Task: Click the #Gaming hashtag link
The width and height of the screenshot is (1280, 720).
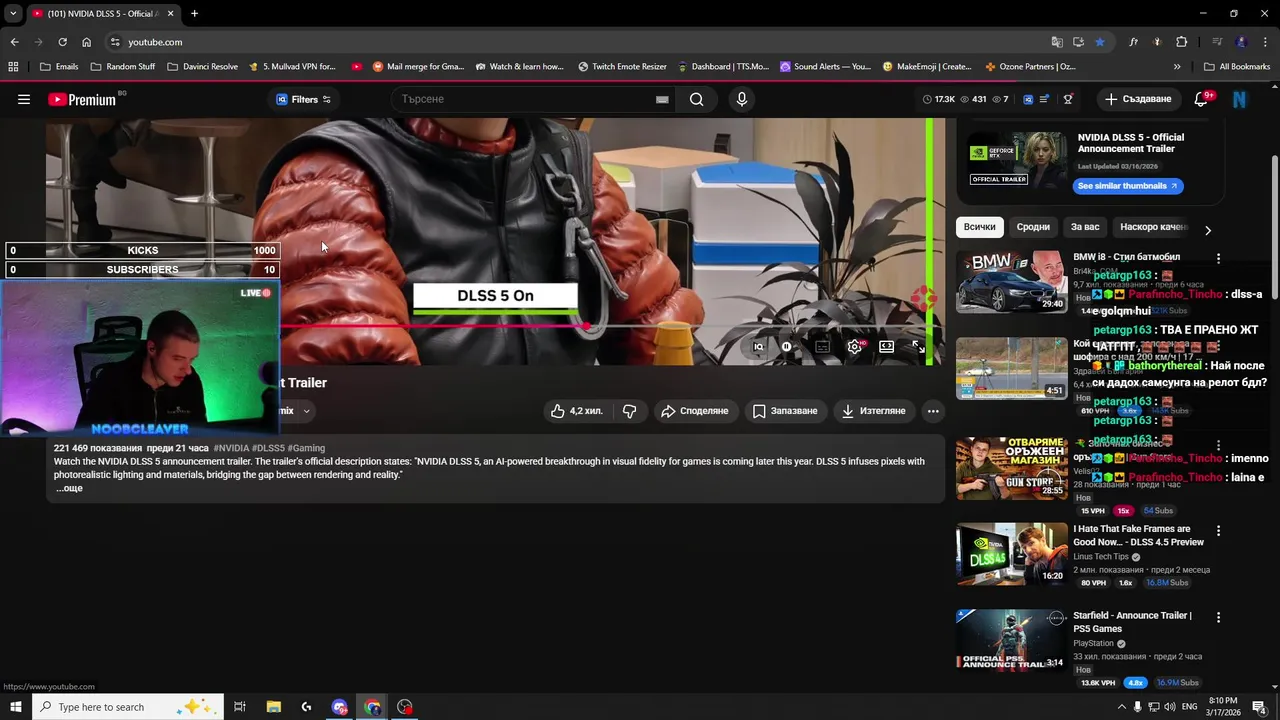Action: tap(306, 449)
